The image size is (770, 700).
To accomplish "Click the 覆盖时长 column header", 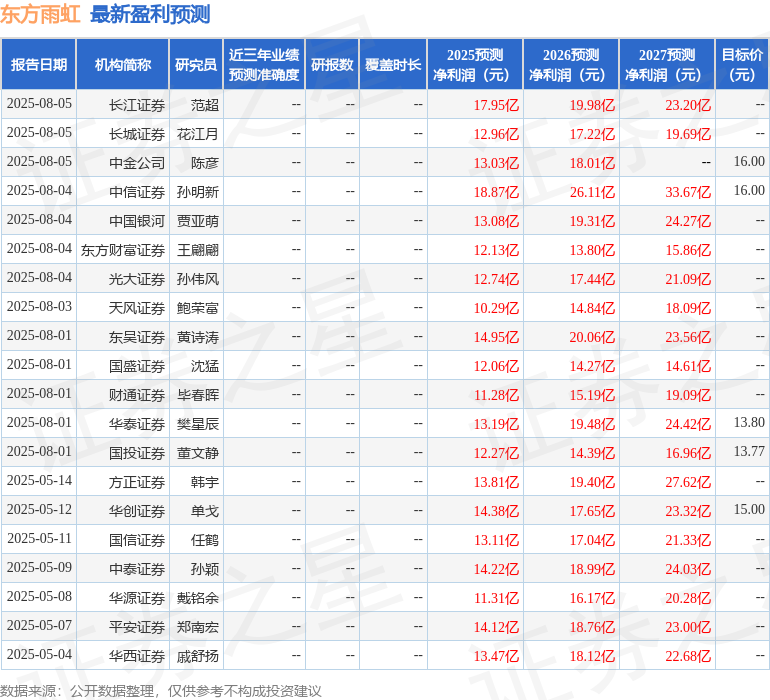I will [393, 64].
